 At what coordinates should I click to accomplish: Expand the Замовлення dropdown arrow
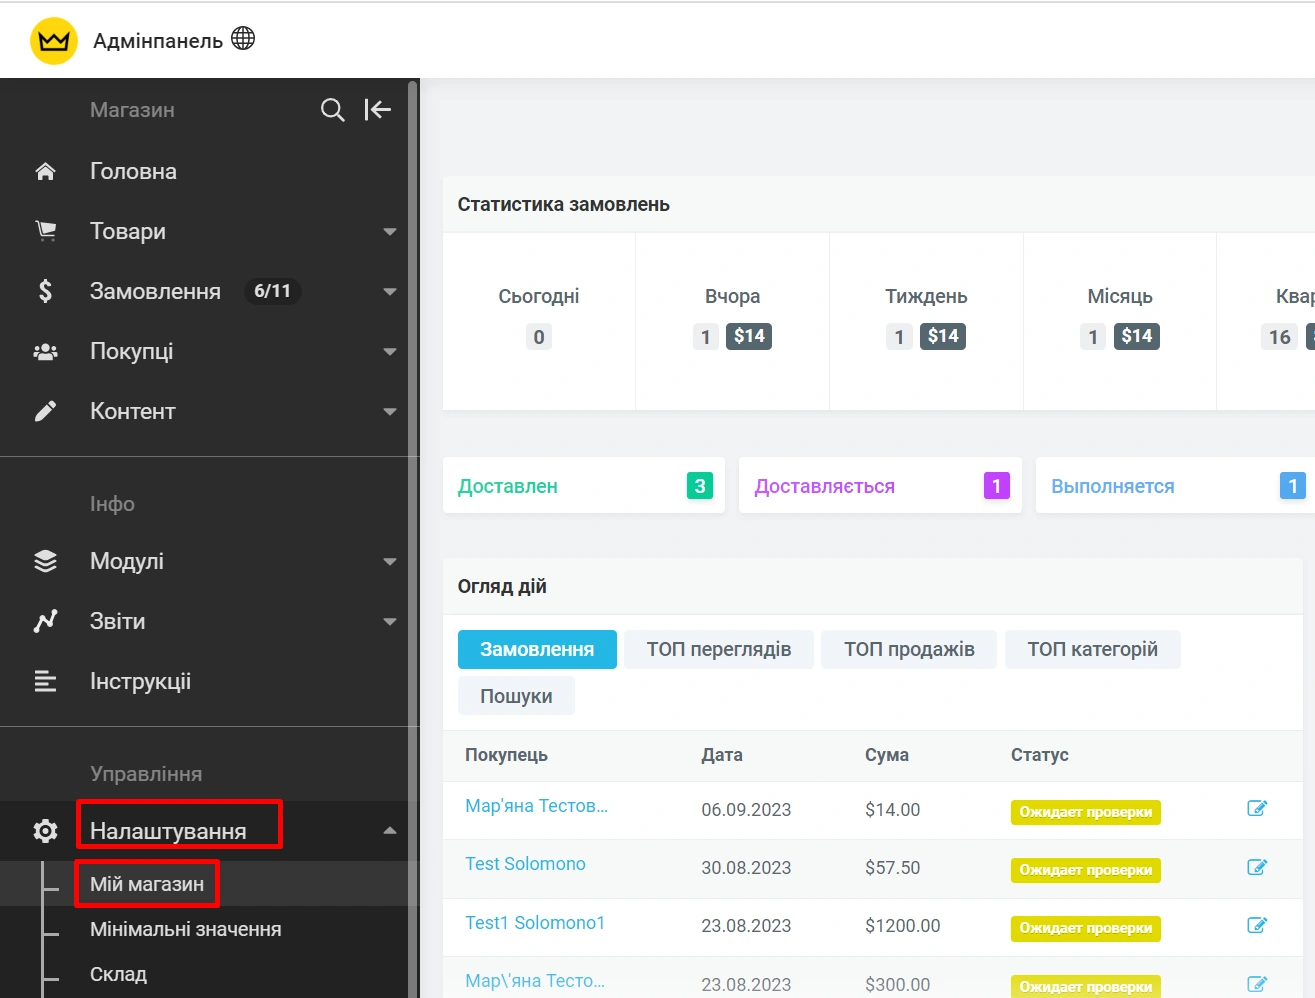[390, 292]
